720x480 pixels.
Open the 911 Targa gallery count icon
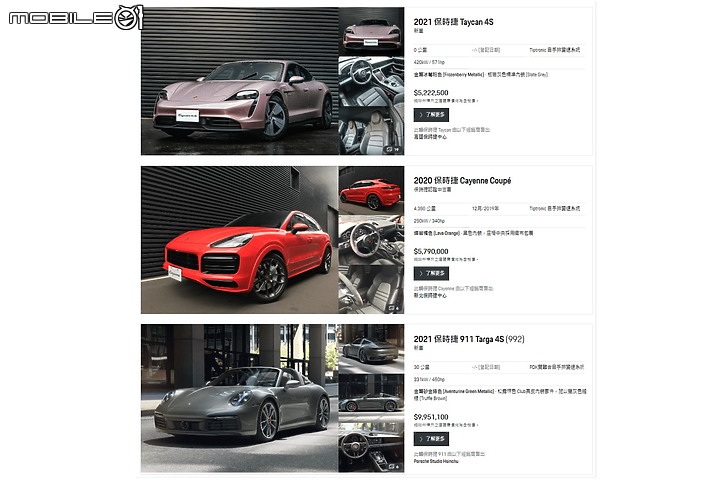pyautogui.click(x=393, y=467)
